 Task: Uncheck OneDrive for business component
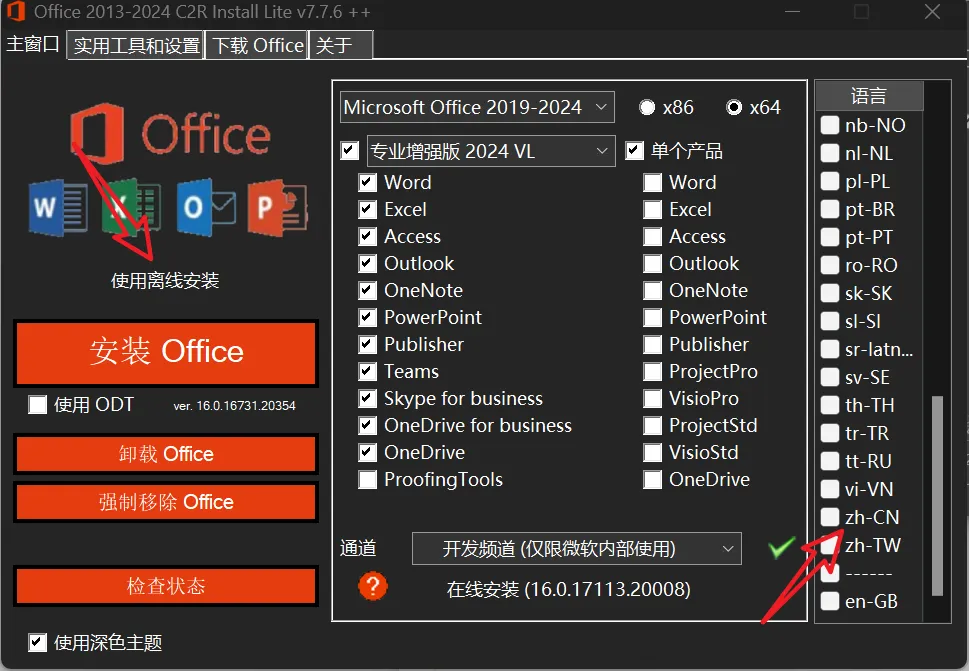point(368,425)
